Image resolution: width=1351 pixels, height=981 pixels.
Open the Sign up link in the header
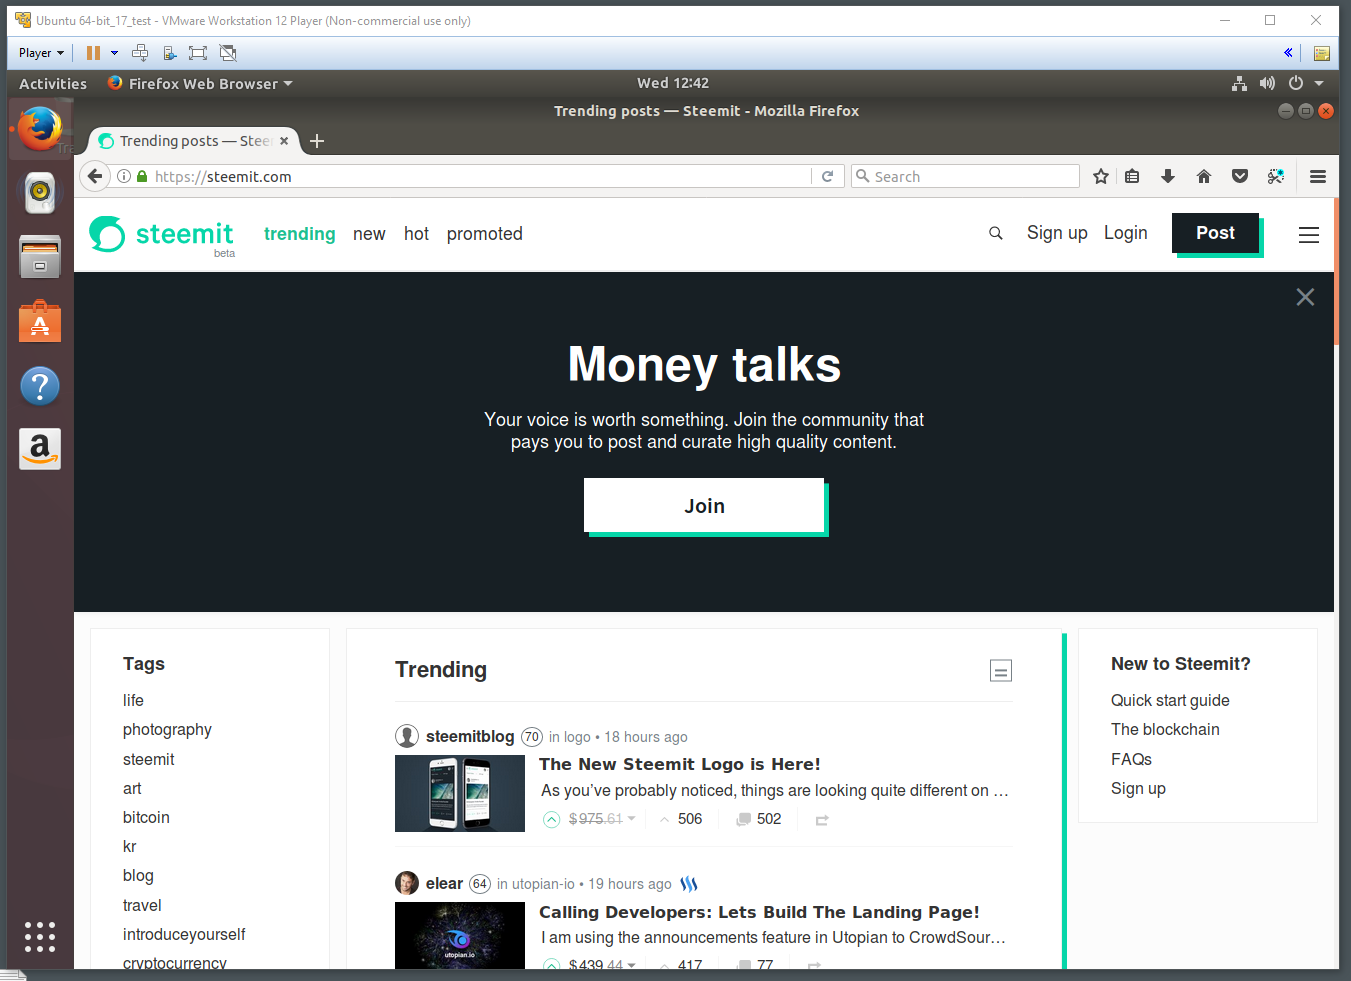pyautogui.click(x=1057, y=233)
